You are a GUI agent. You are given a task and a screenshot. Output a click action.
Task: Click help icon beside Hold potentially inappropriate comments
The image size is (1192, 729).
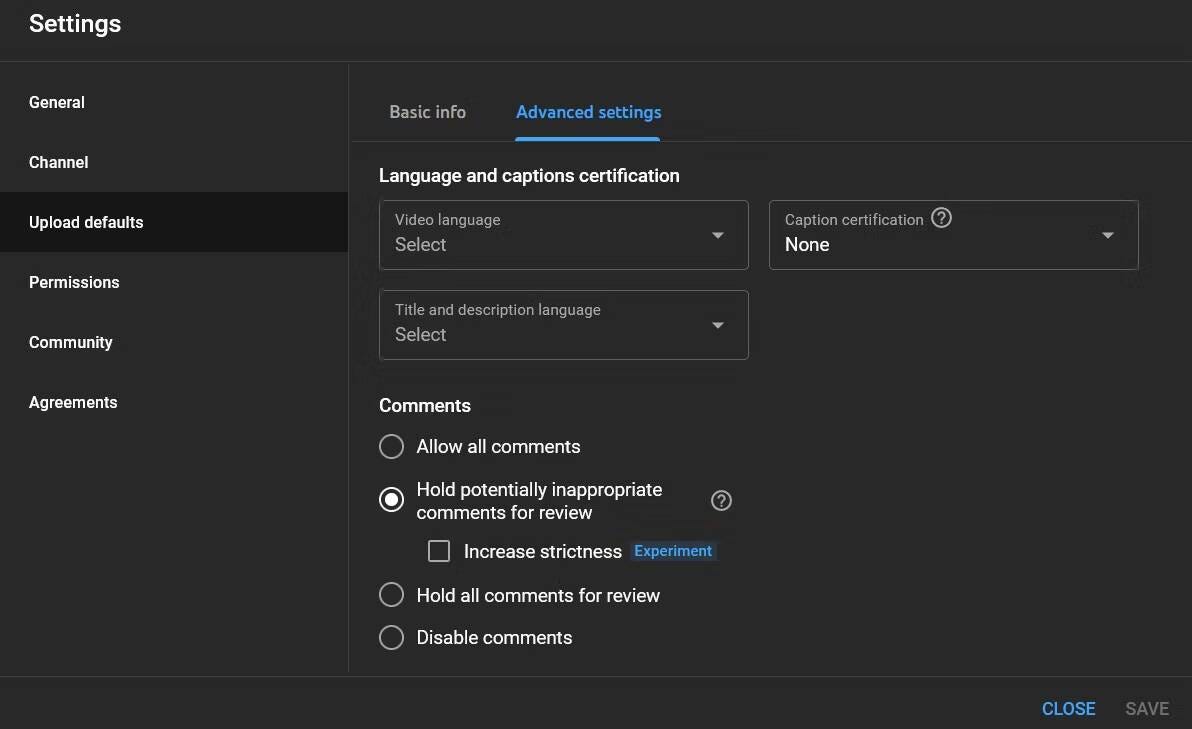tap(721, 501)
